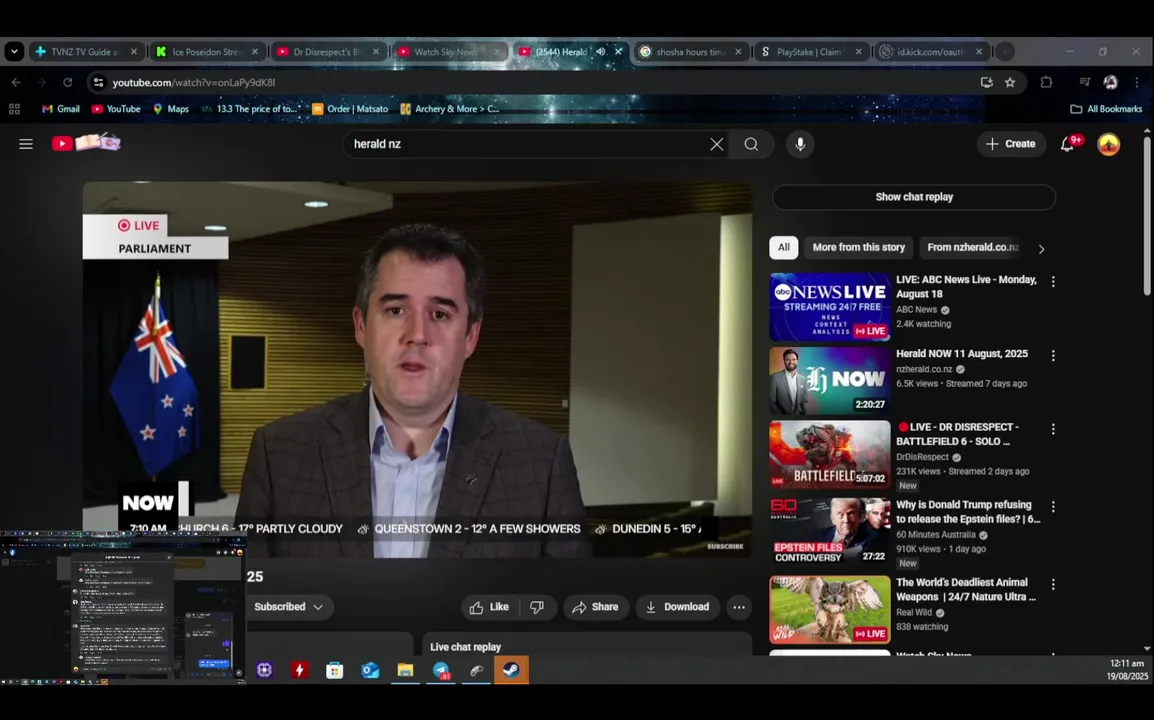The image size is (1154, 720).
Task: Open Steam from the taskbar
Action: (511, 670)
